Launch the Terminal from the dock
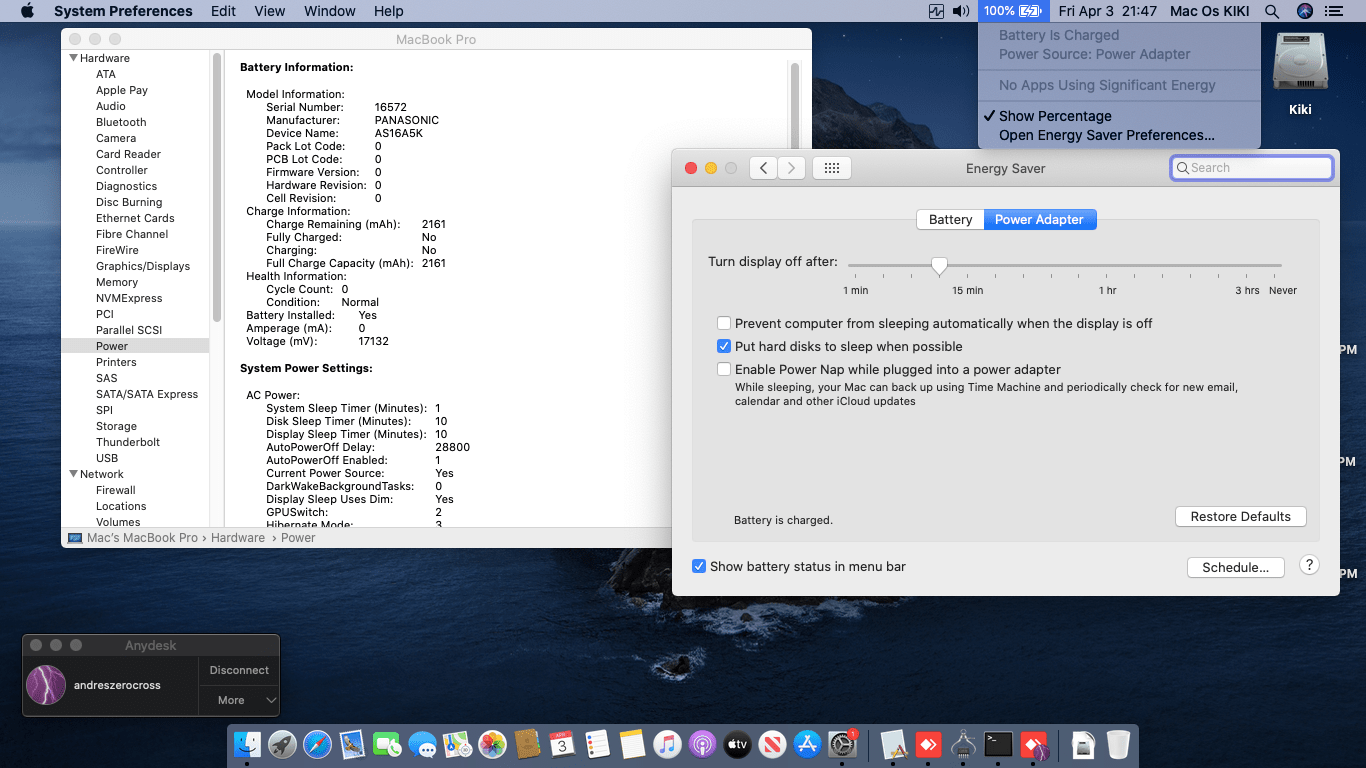 click(997, 745)
